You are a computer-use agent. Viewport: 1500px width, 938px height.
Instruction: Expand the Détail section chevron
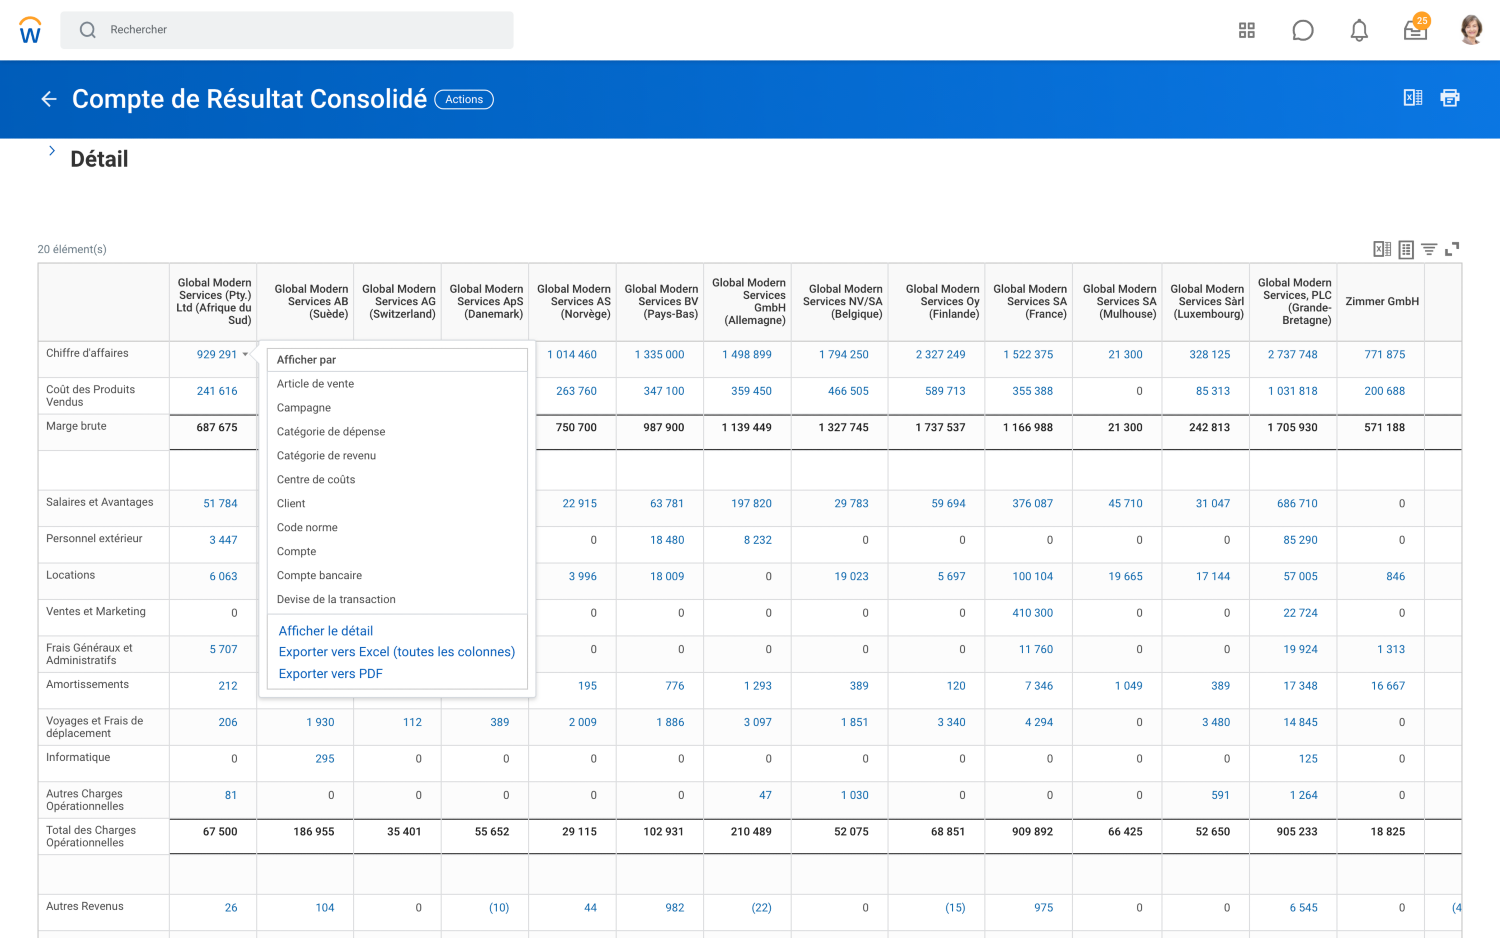coord(52,151)
